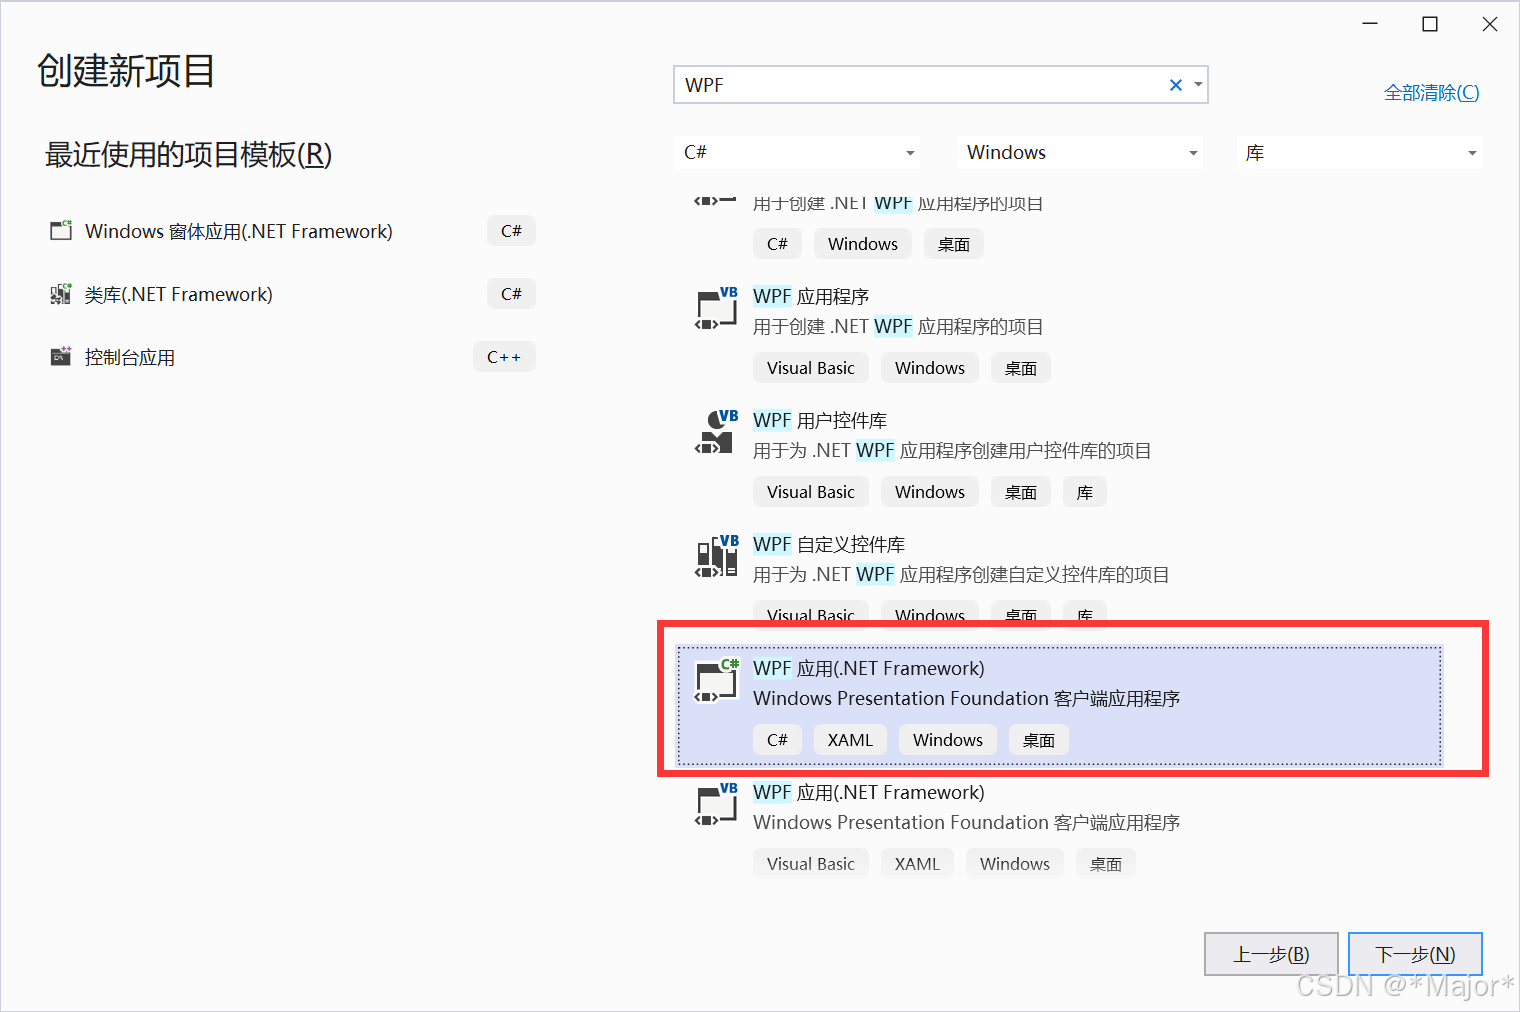Image resolution: width=1520 pixels, height=1012 pixels.
Task: Select the C# WPF 应用(.NET Framework) title
Action: (x=869, y=668)
